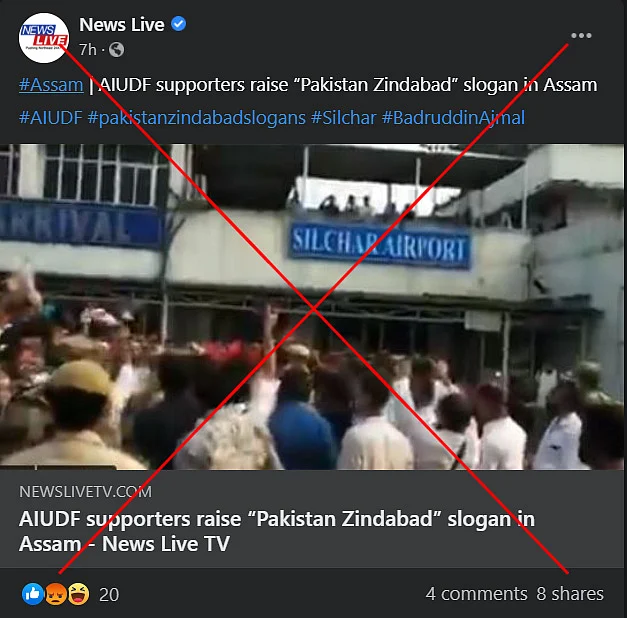Select the #Silchar hashtag
Image resolution: width=627 pixels, height=618 pixels.
pyautogui.click(x=343, y=118)
